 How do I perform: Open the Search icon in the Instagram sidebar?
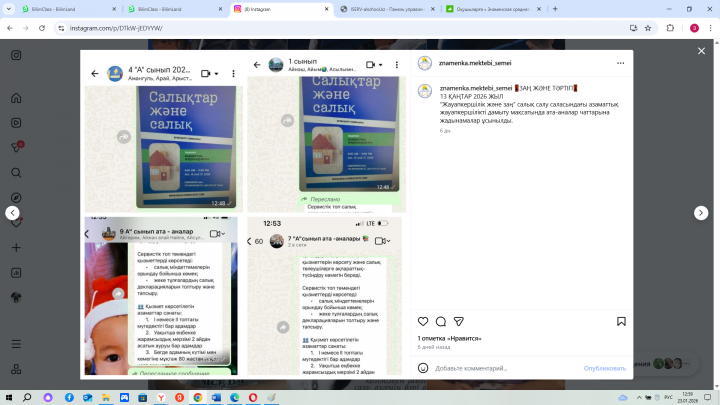coord(16,173)
